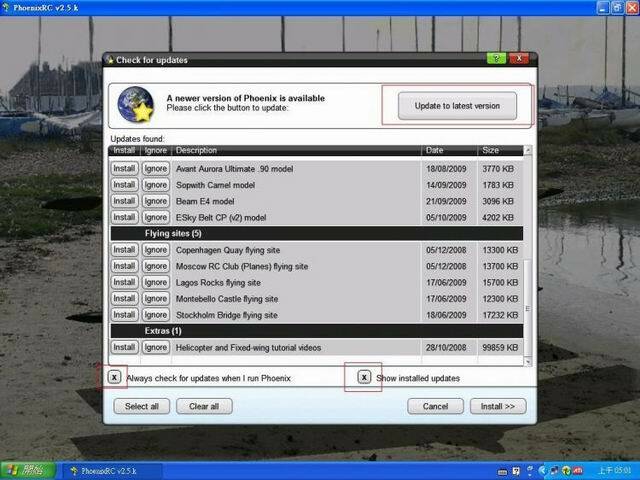Click the globe with star update icon
640x480 pixels.
pyautogui.click(x=136, y=105)
